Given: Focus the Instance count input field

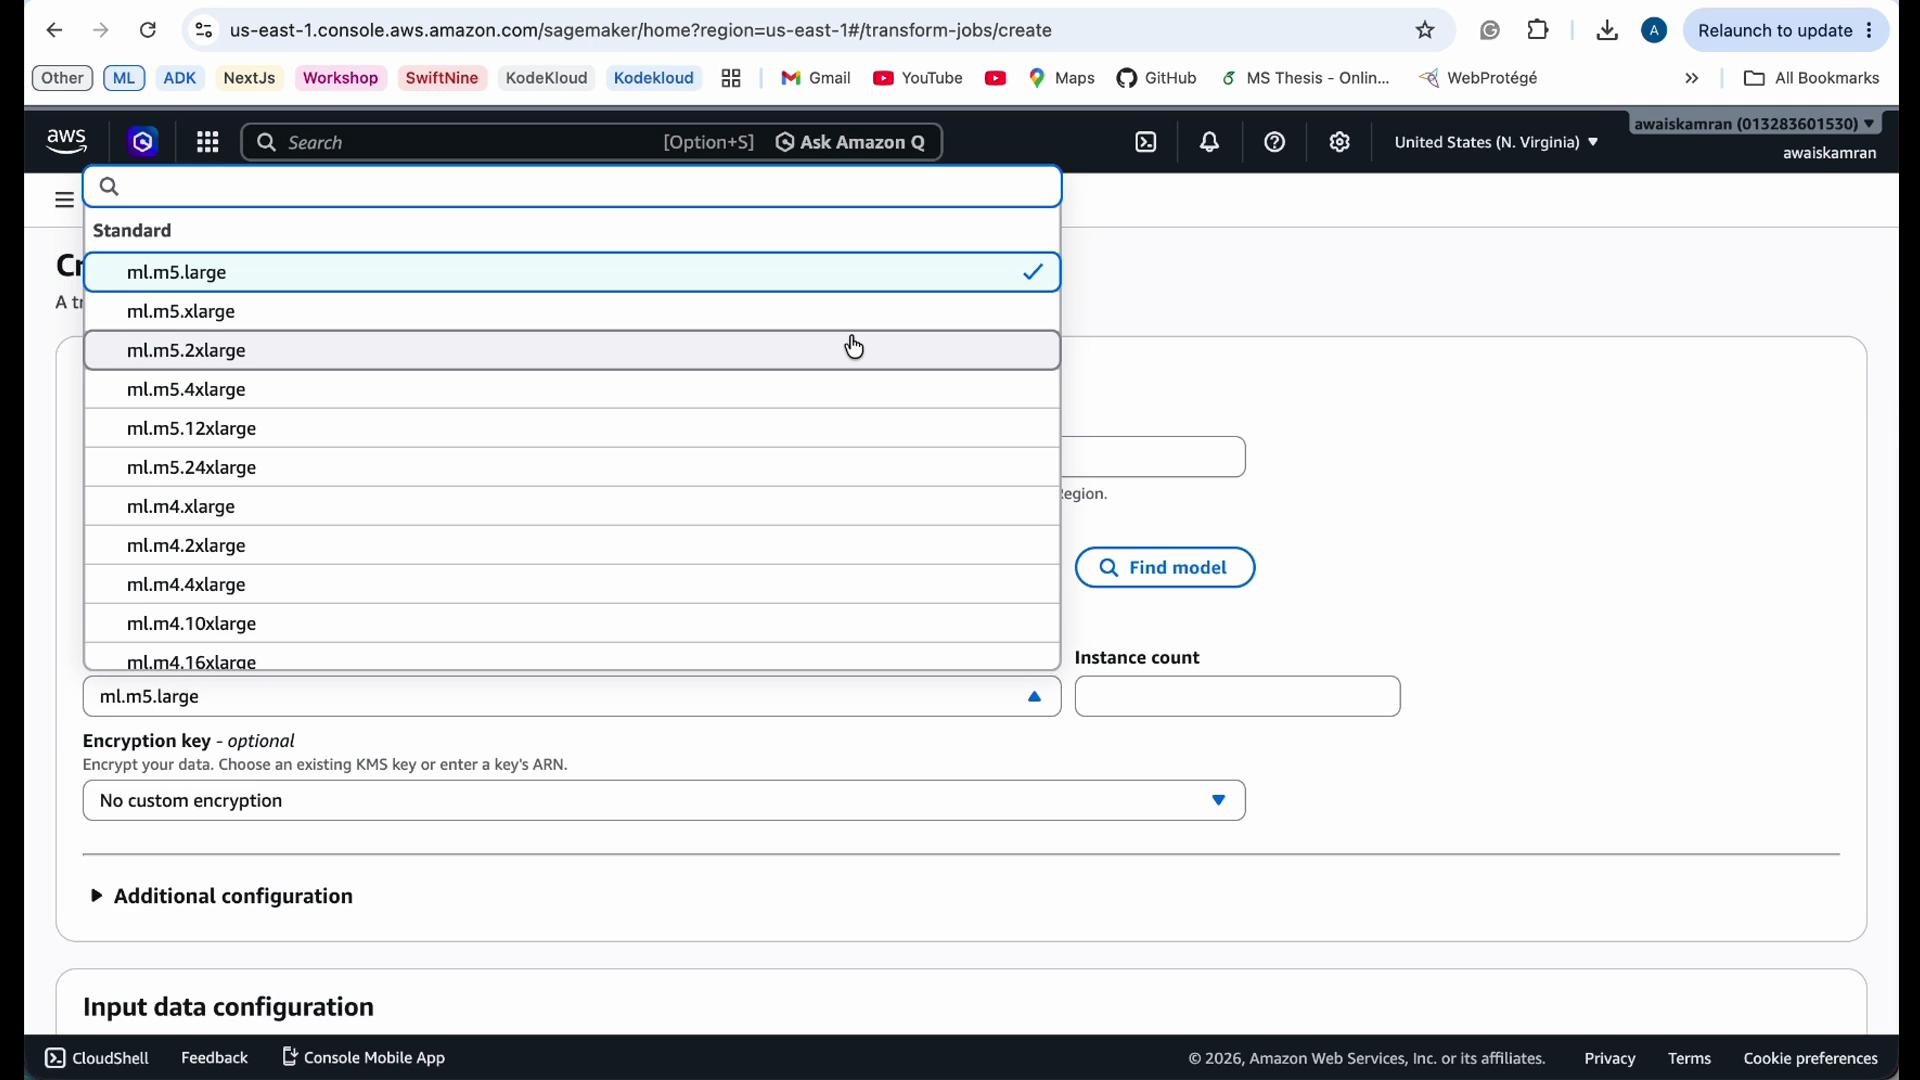Looking at the screenshot, I should (x=1238, y=697).
